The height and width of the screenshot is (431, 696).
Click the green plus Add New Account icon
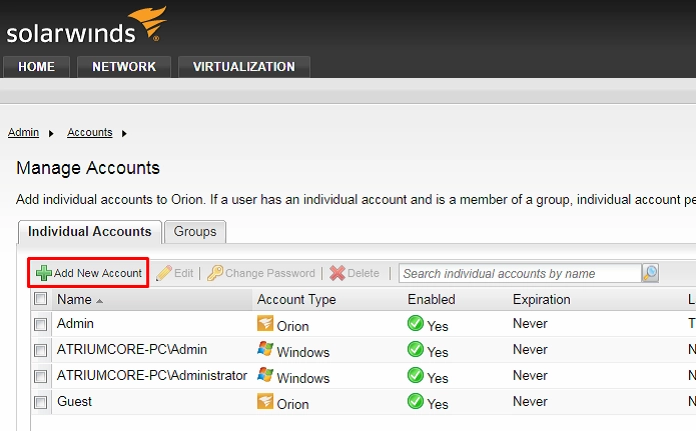pos(44,273)
